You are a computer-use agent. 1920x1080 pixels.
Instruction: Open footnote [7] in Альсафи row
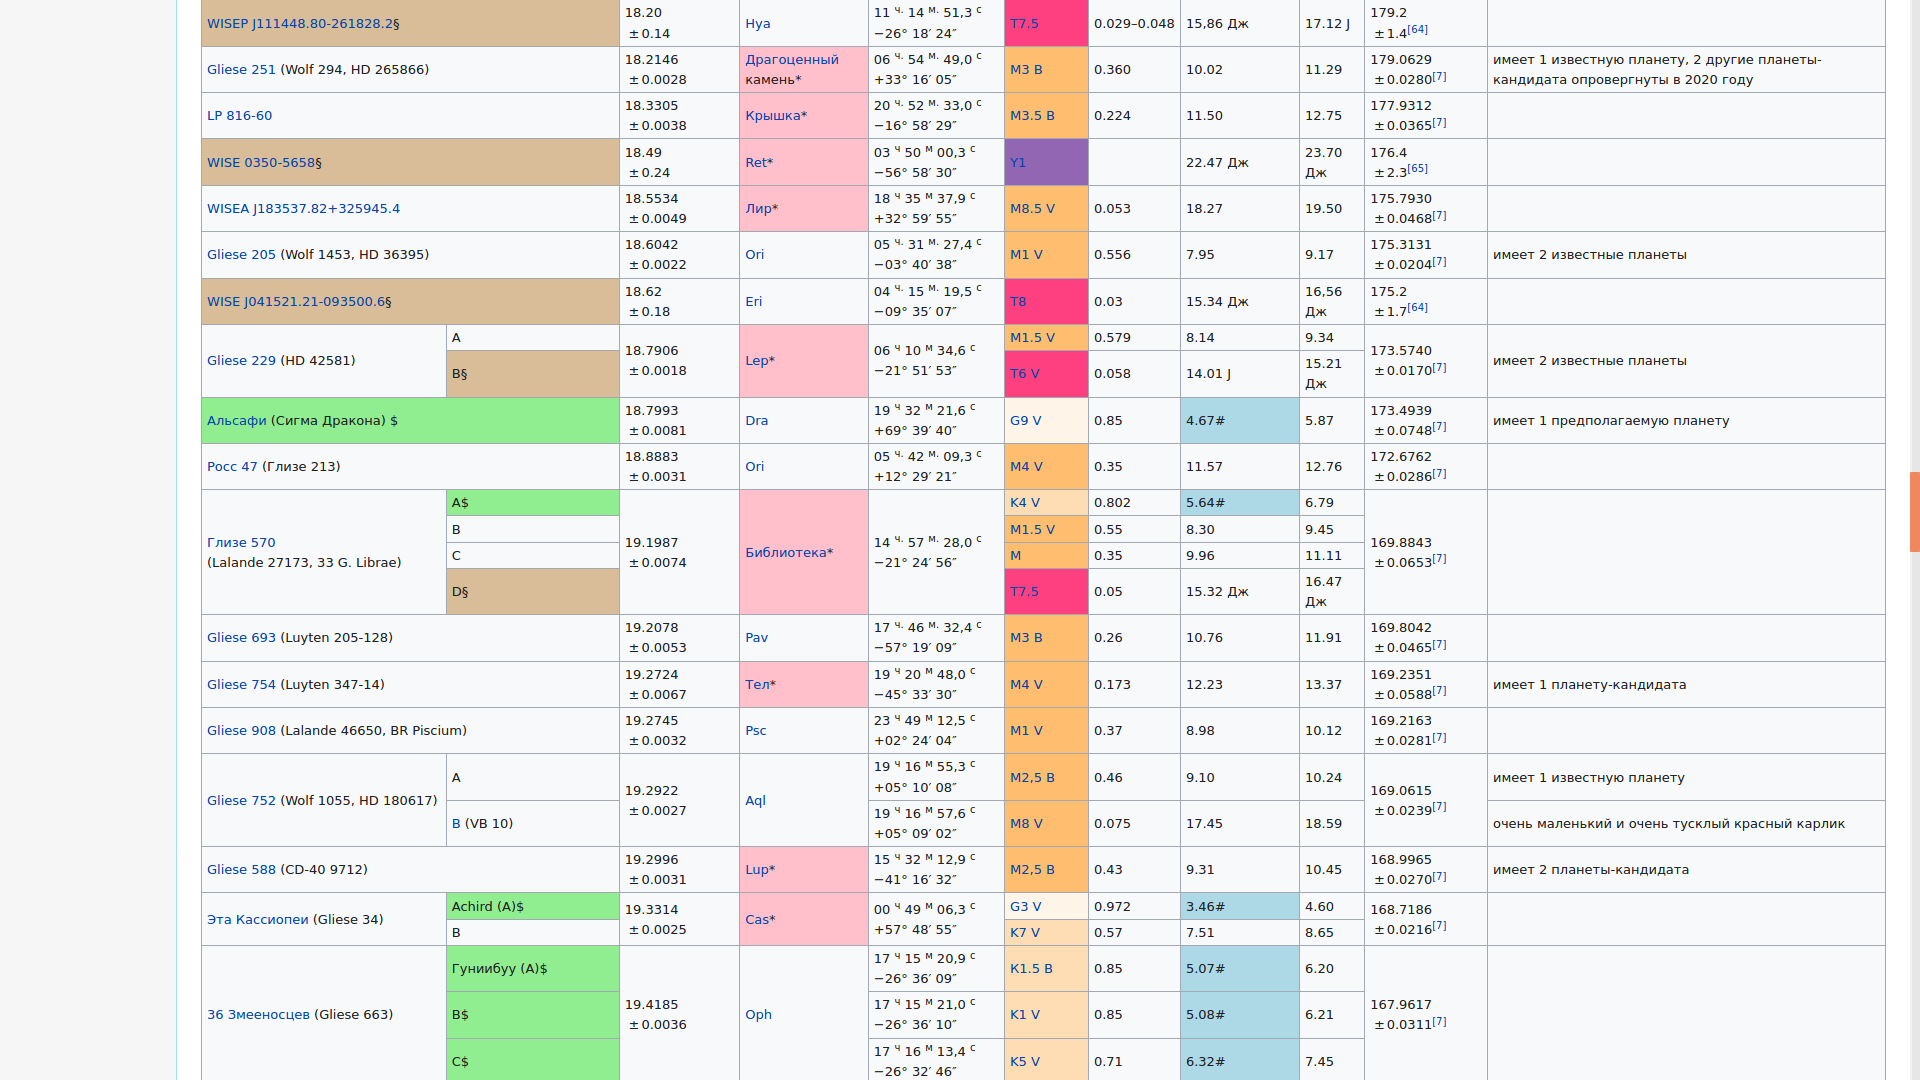coord(1439,428)
